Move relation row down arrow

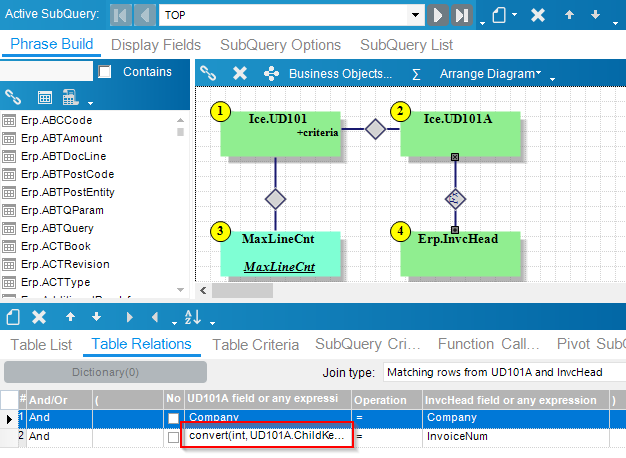(x=96, y=317)
